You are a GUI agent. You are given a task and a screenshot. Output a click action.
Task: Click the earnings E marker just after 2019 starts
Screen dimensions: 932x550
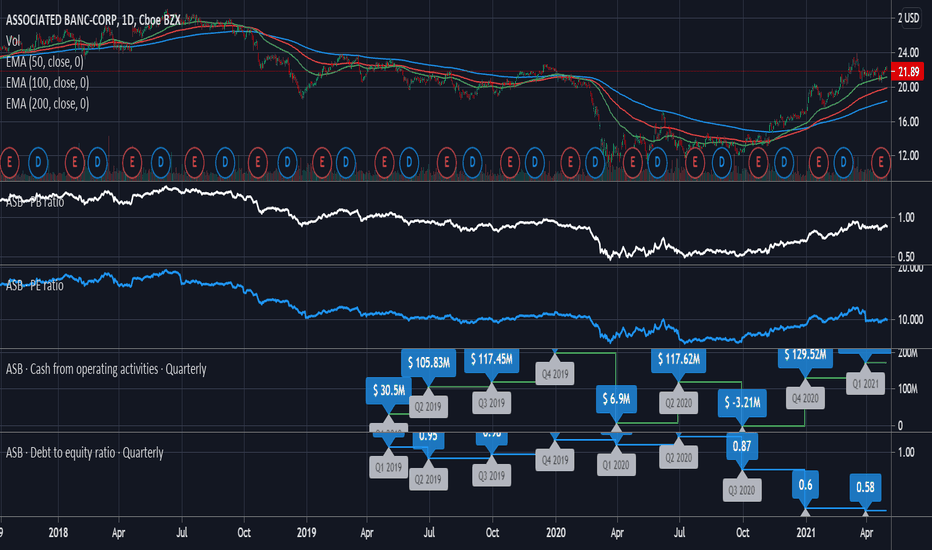tap(322, 162)
